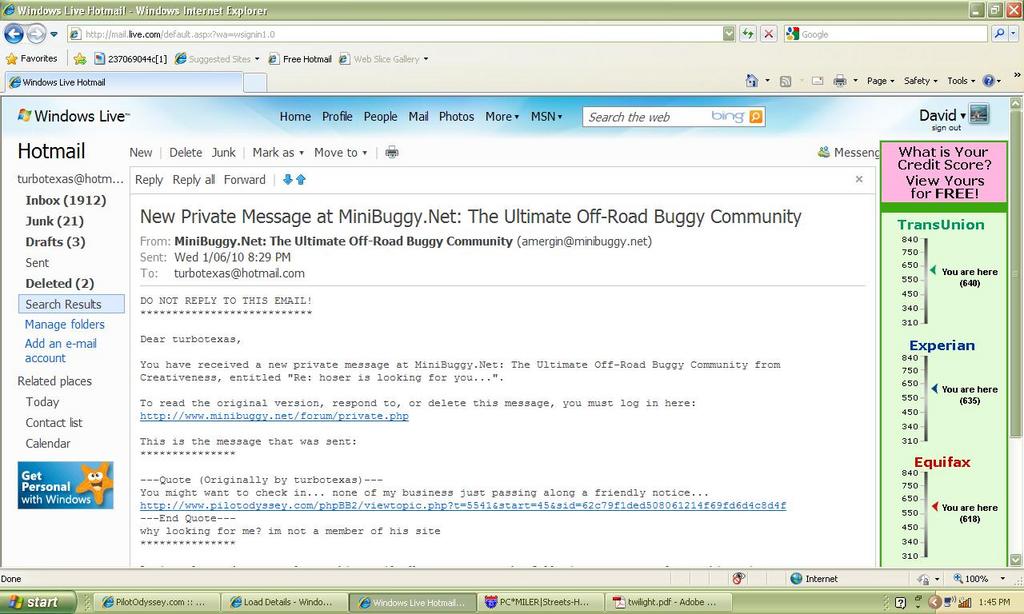Open the Safety menu dropdown

tap(920, 81)
